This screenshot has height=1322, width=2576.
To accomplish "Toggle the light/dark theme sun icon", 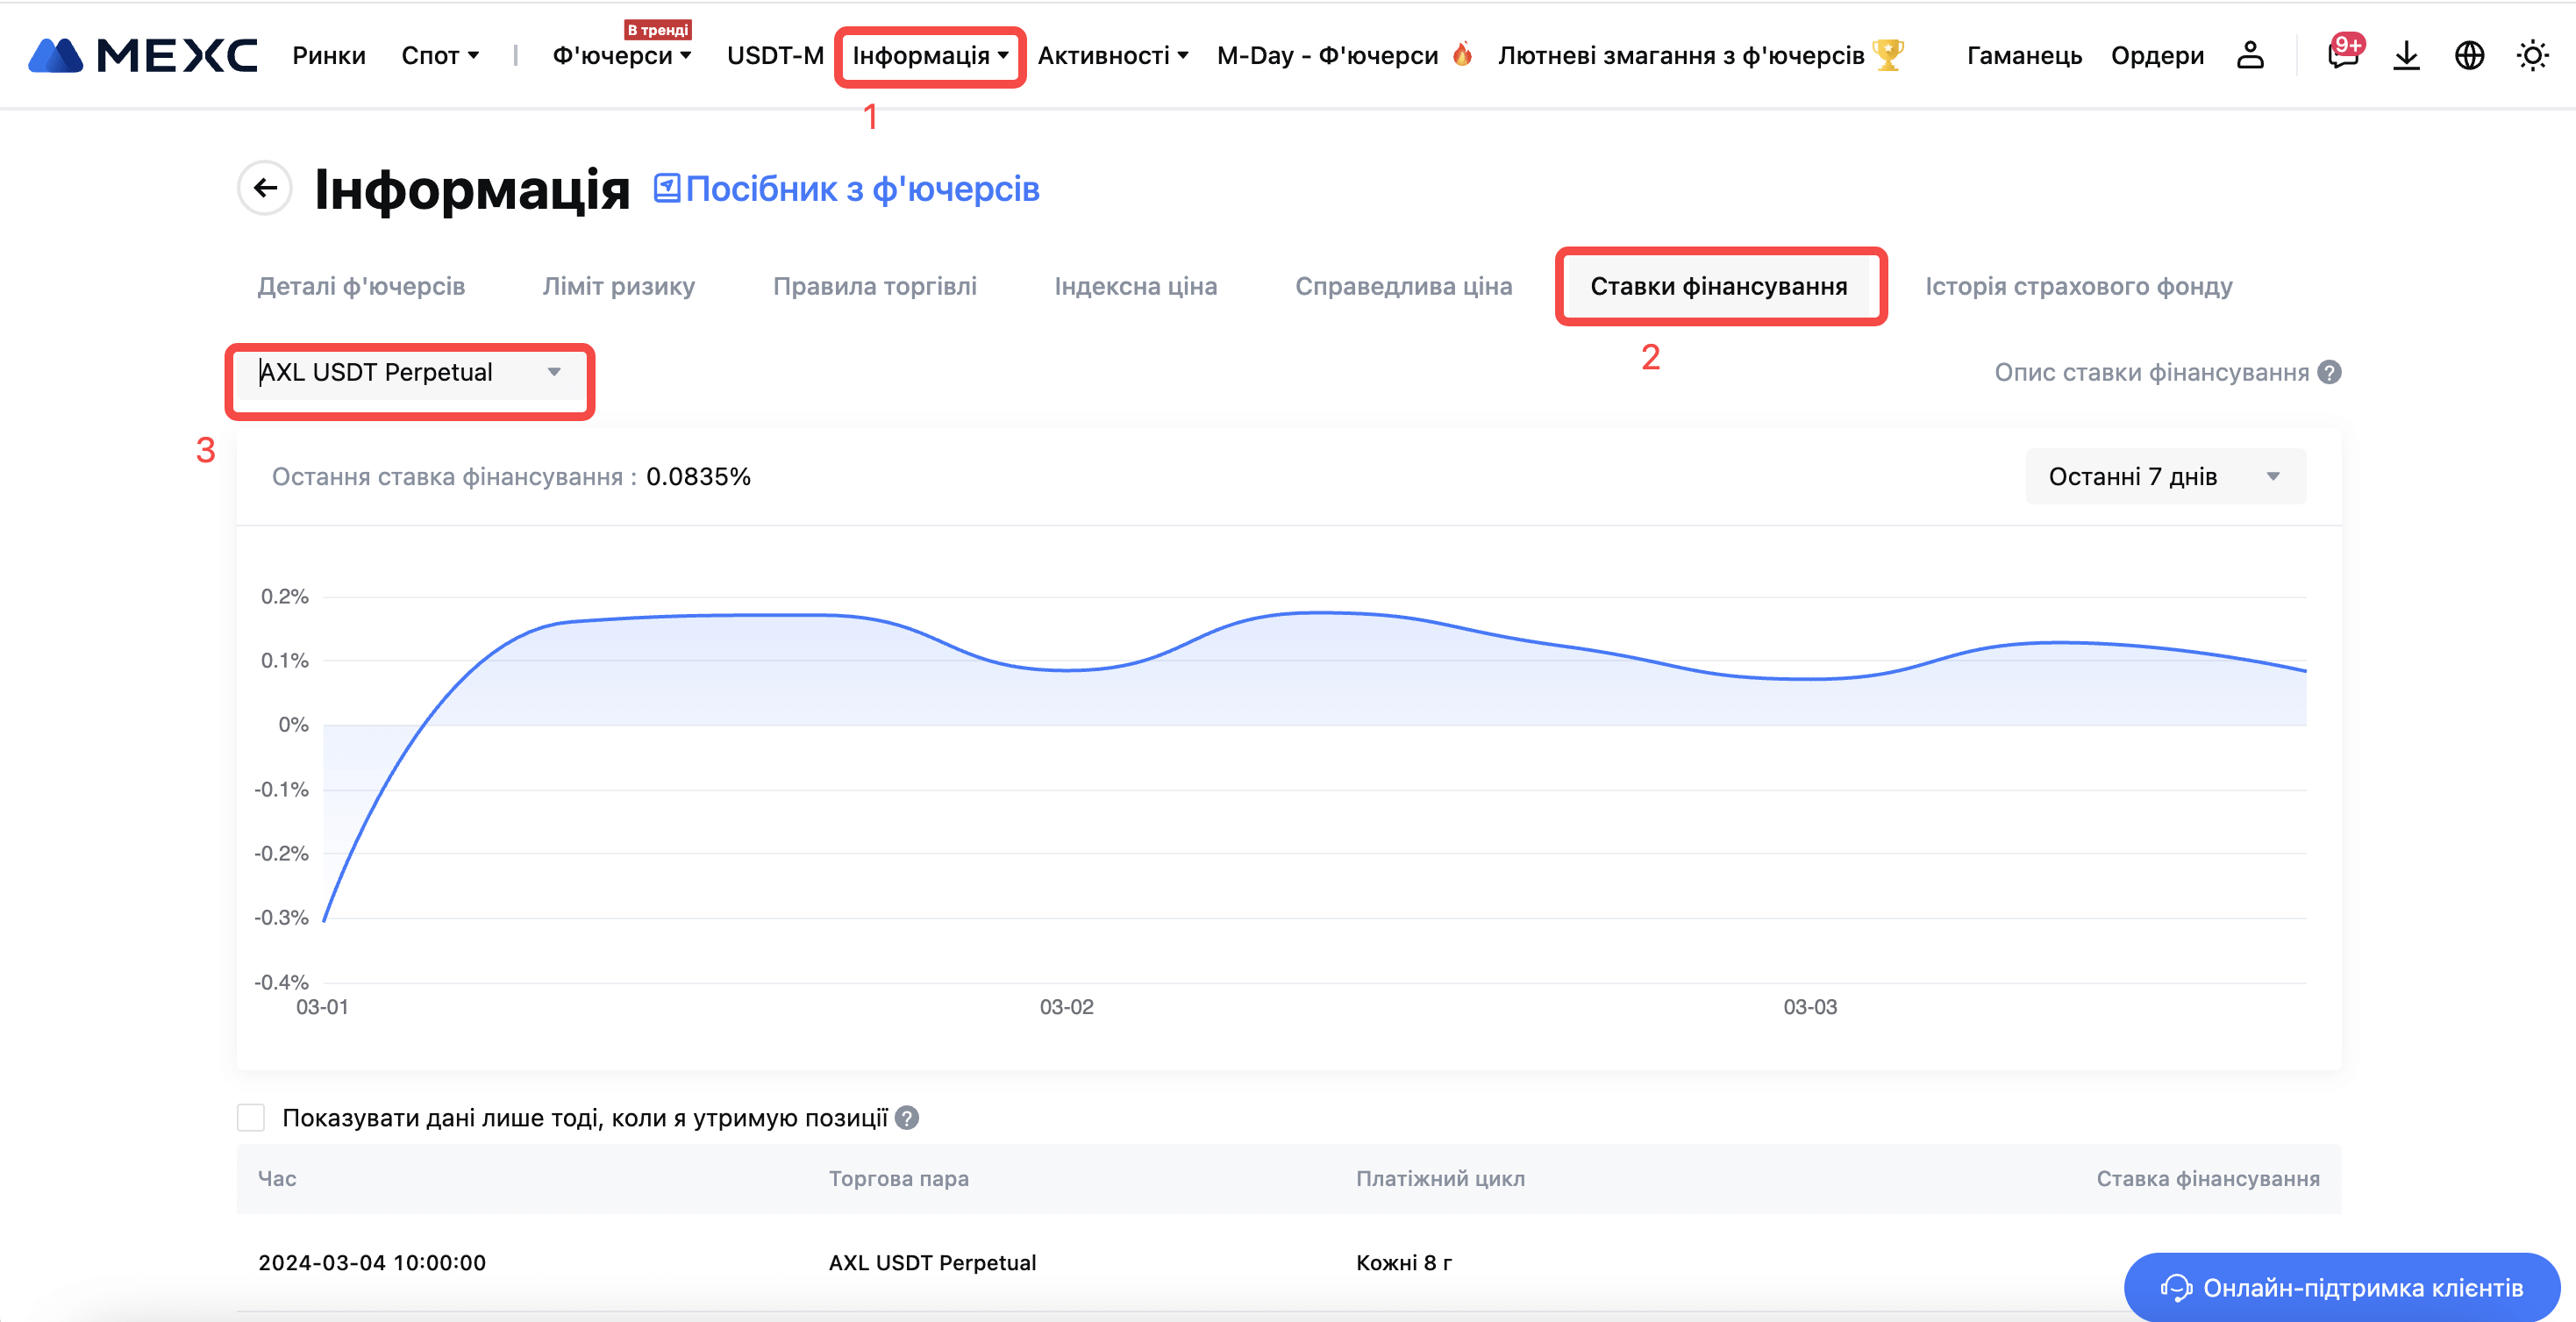I will click(2532, 55).
